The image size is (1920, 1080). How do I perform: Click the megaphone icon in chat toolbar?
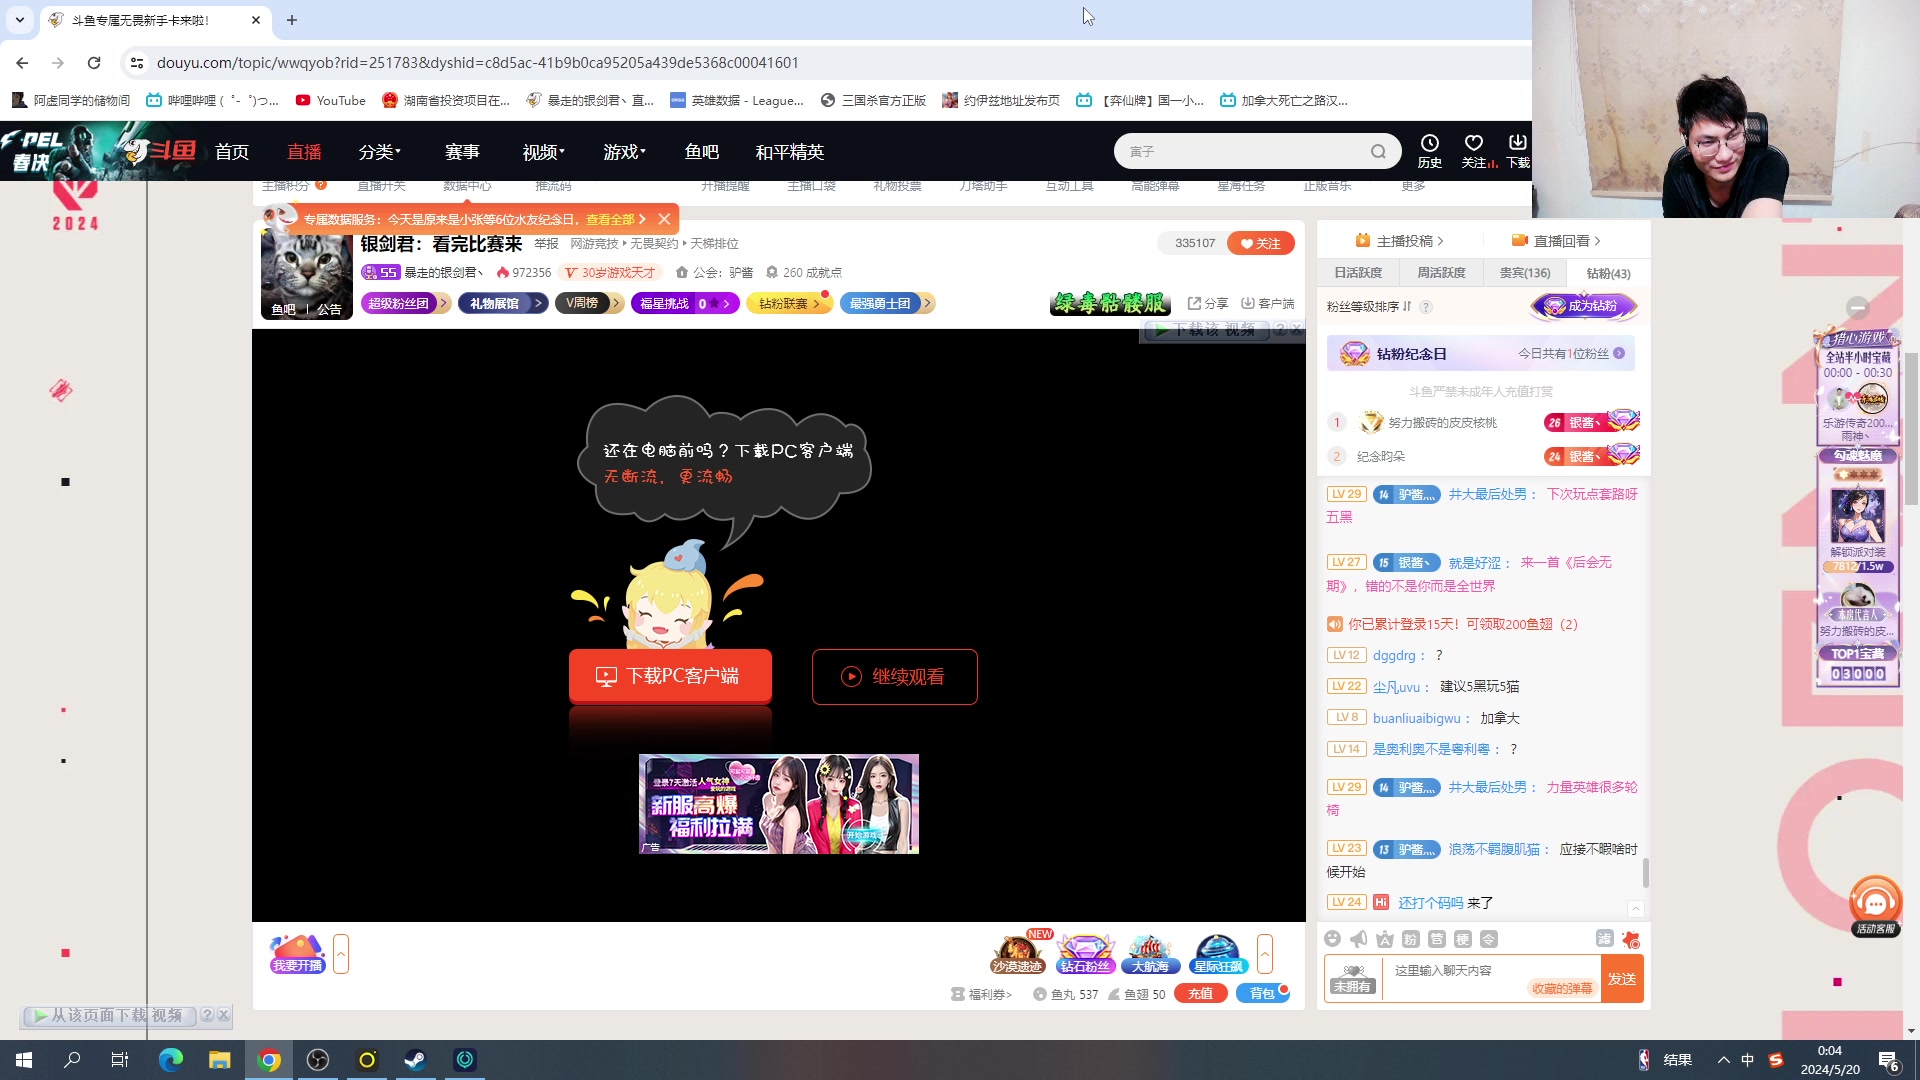coord(1358,939)
